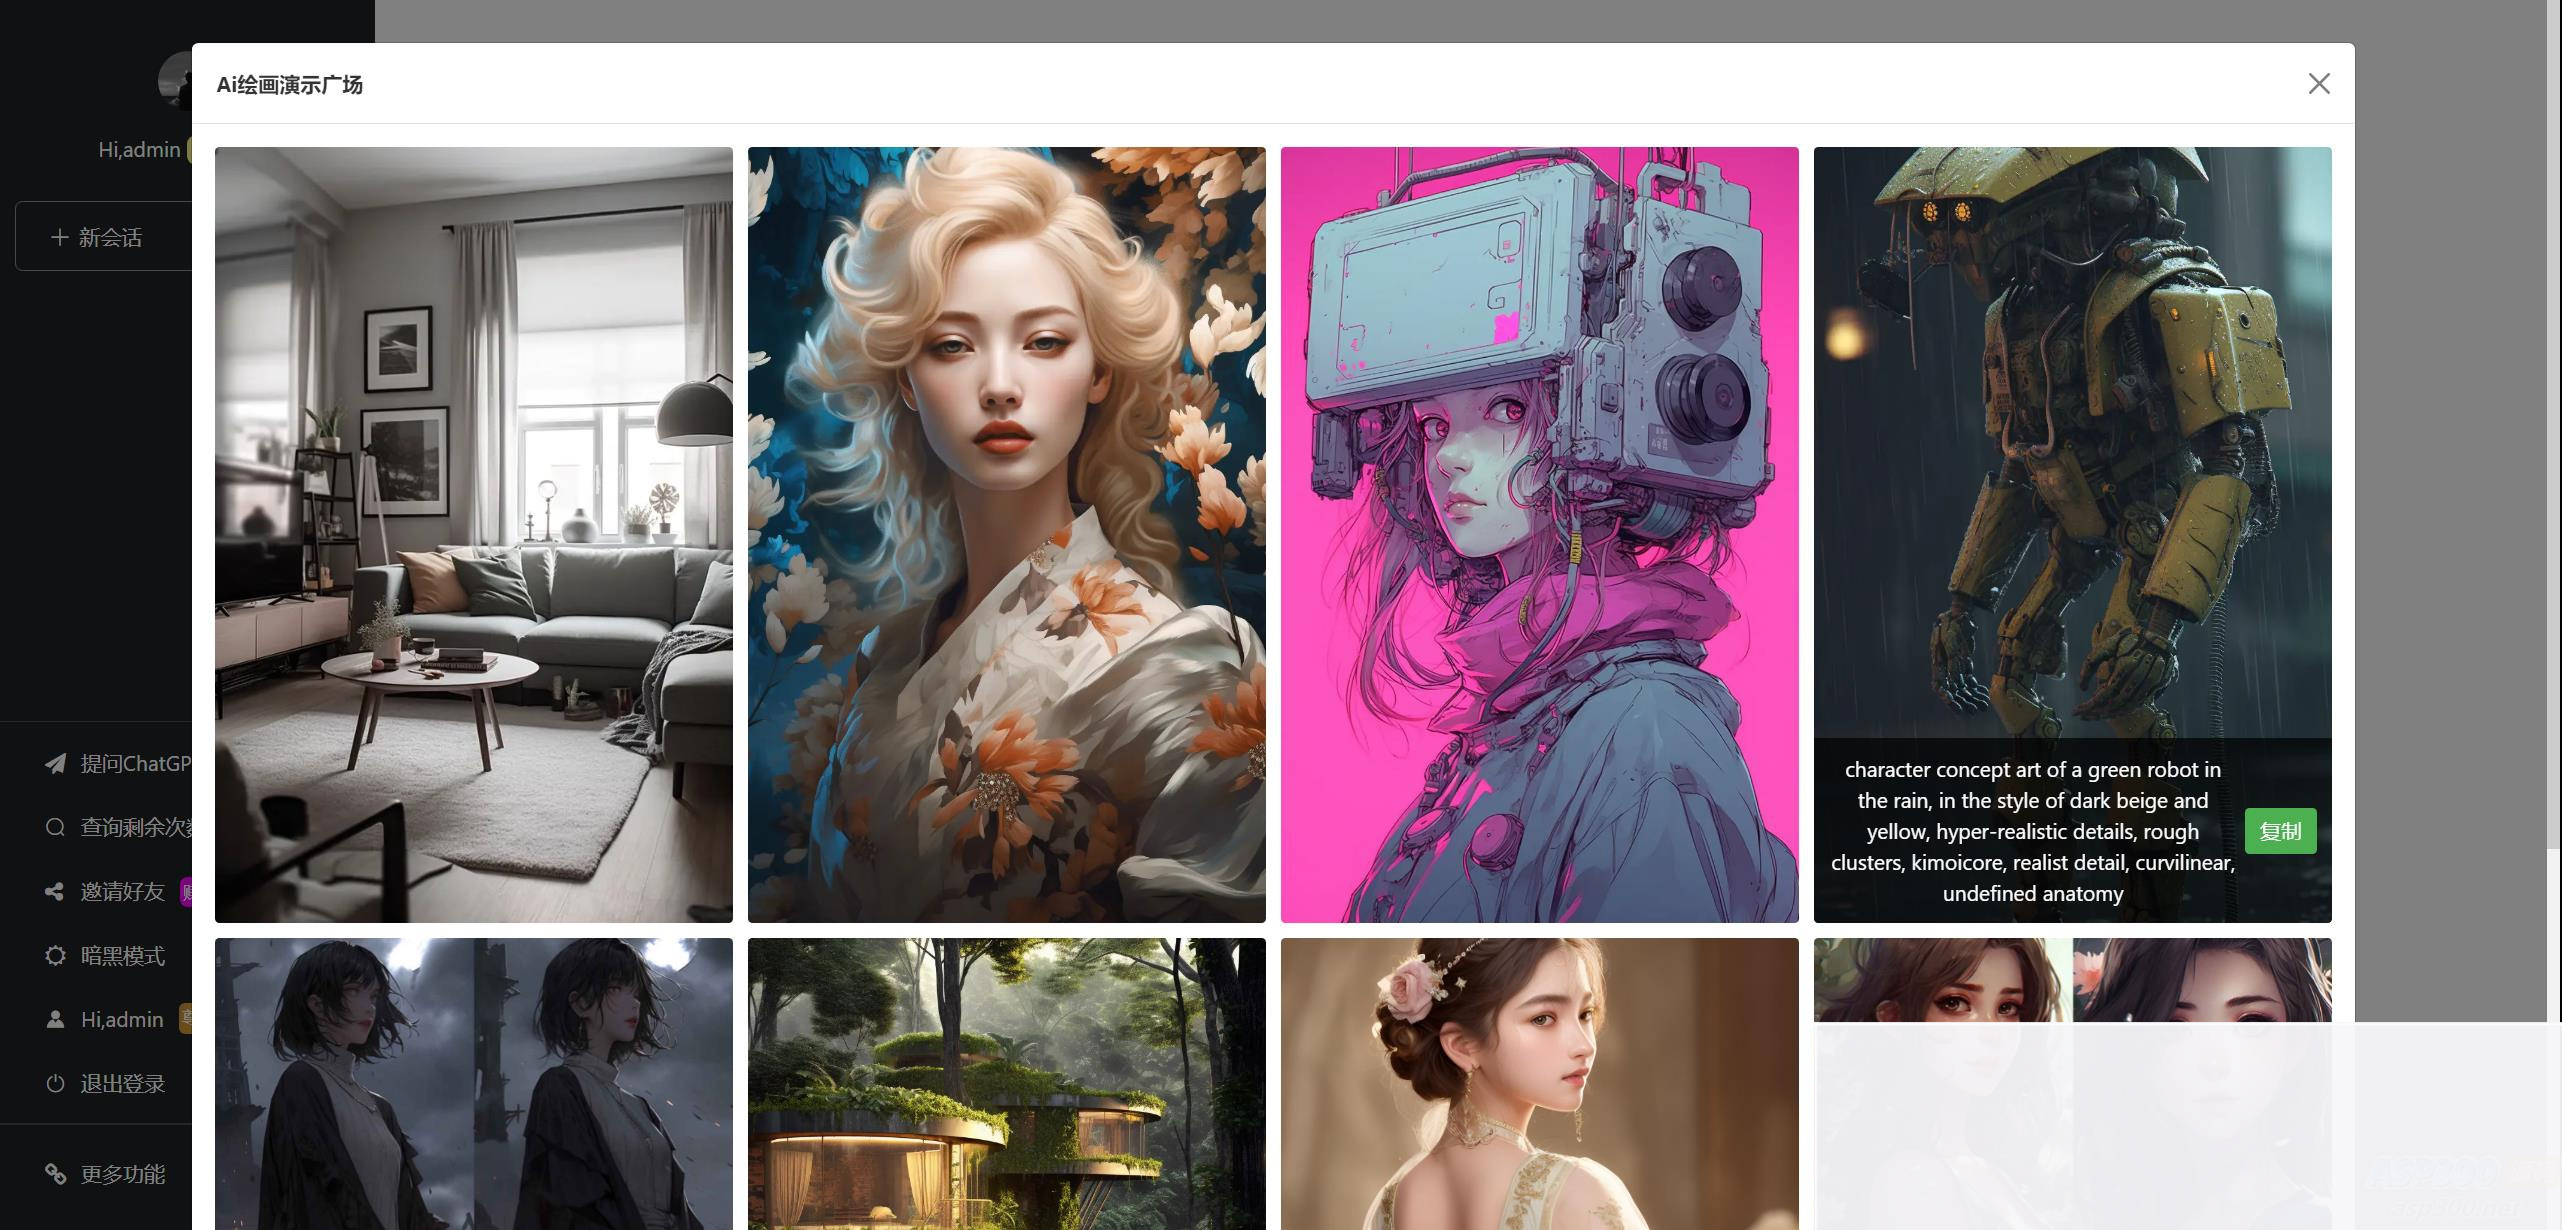The height and width of the screenshot is (1230, 2562).
Task: Select 邀请好友 in the sidebar
Action: (122, 891)
